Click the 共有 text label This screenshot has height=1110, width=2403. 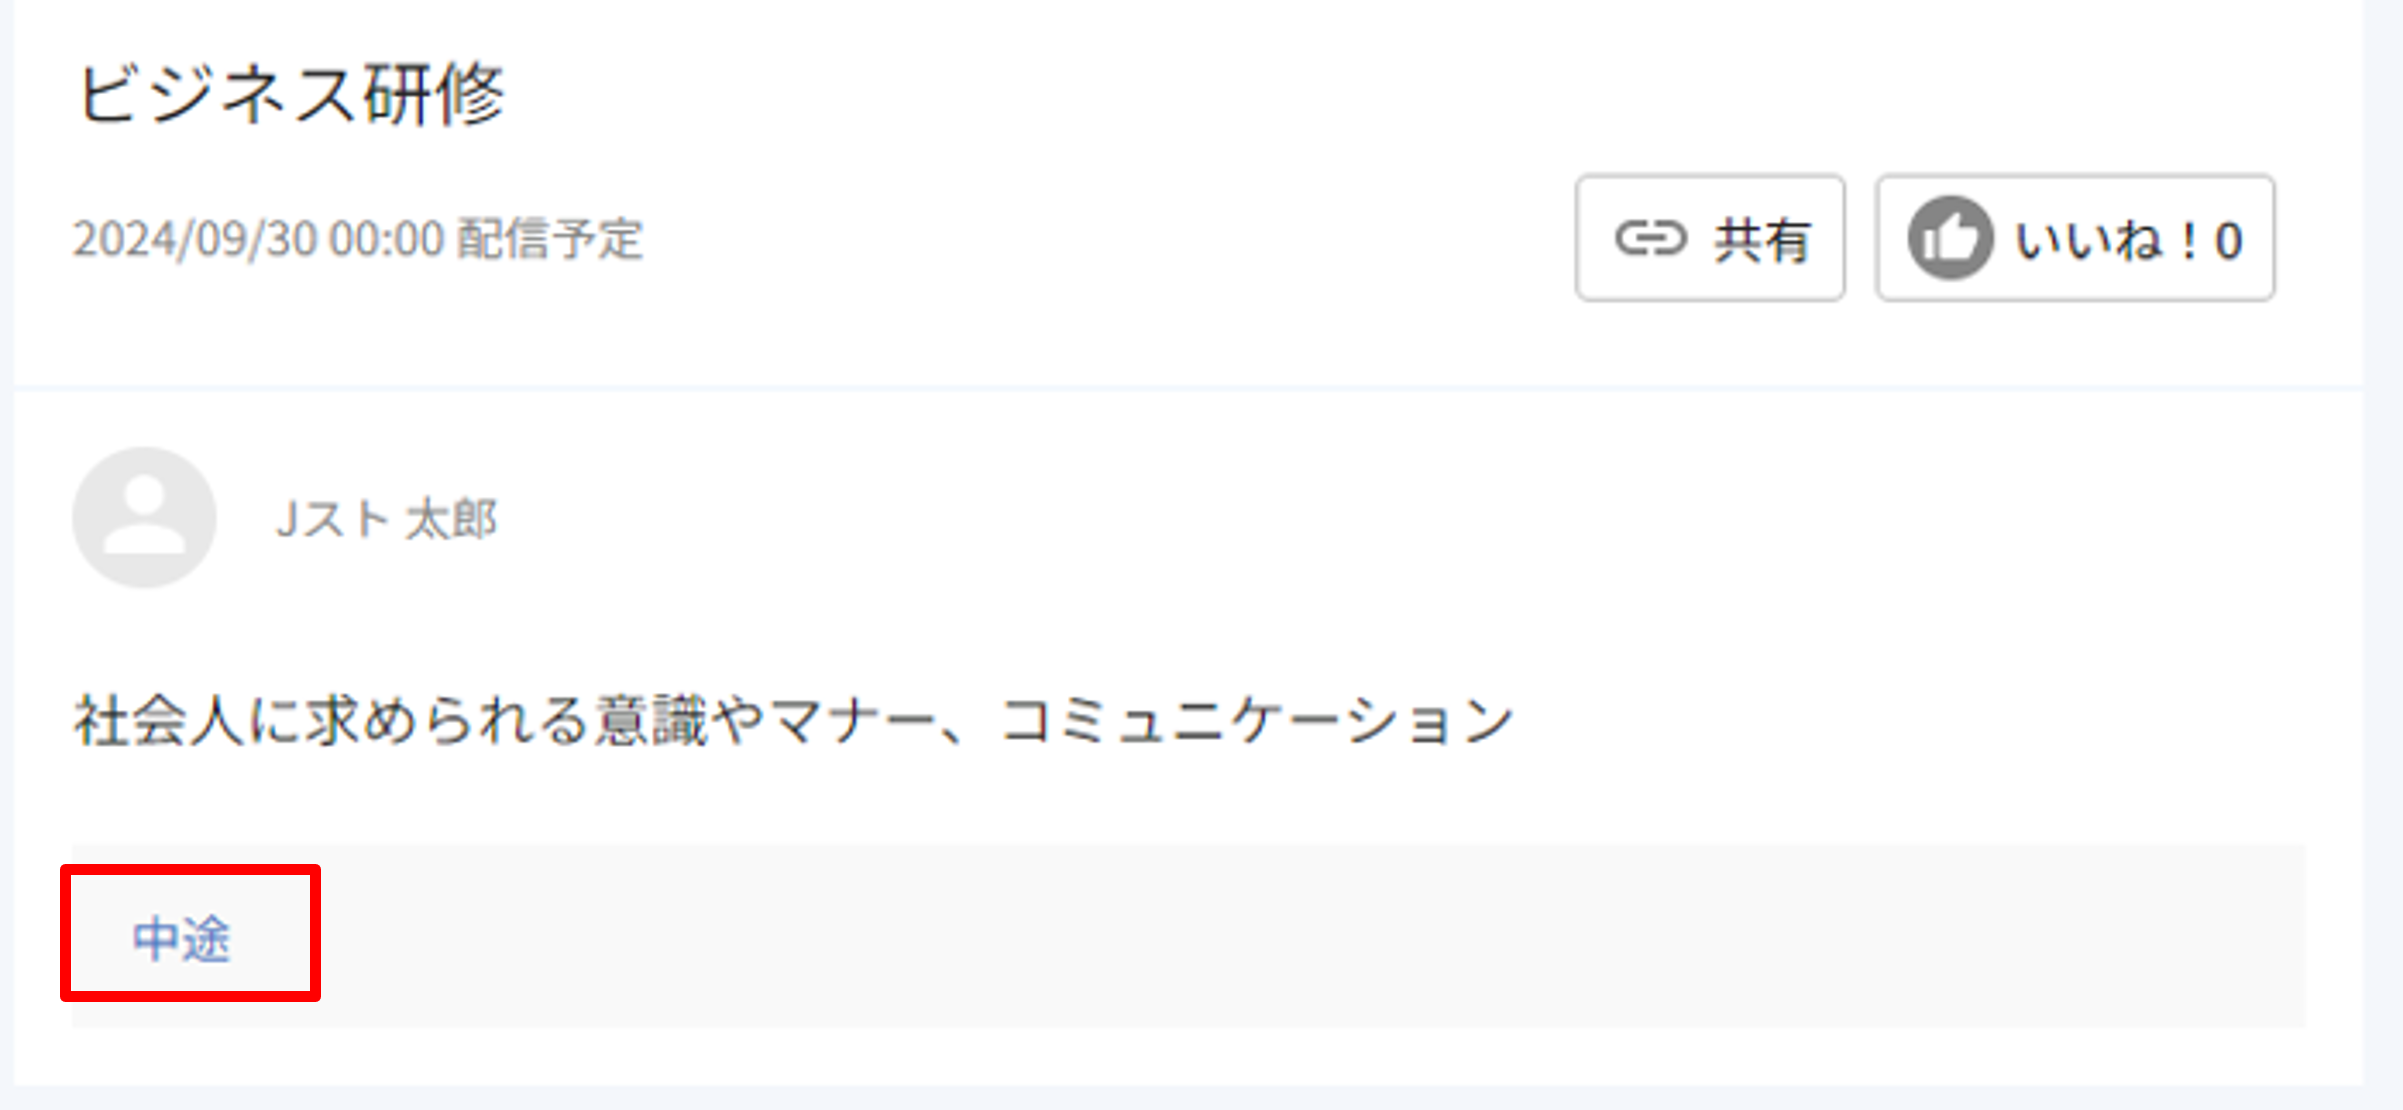click(x=1762, y=240)
